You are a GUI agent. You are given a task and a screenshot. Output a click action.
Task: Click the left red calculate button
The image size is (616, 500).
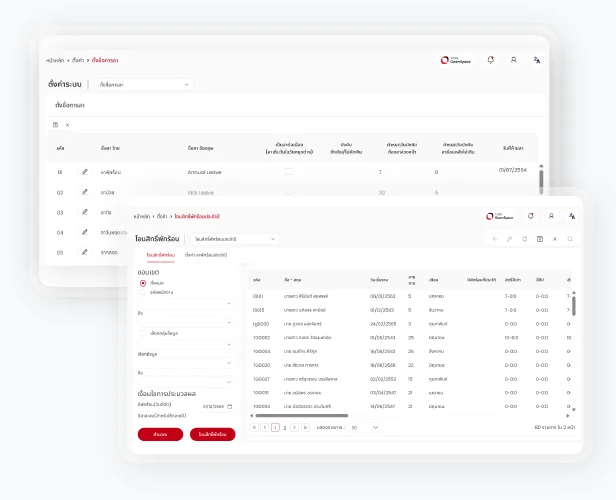[160, 434]
